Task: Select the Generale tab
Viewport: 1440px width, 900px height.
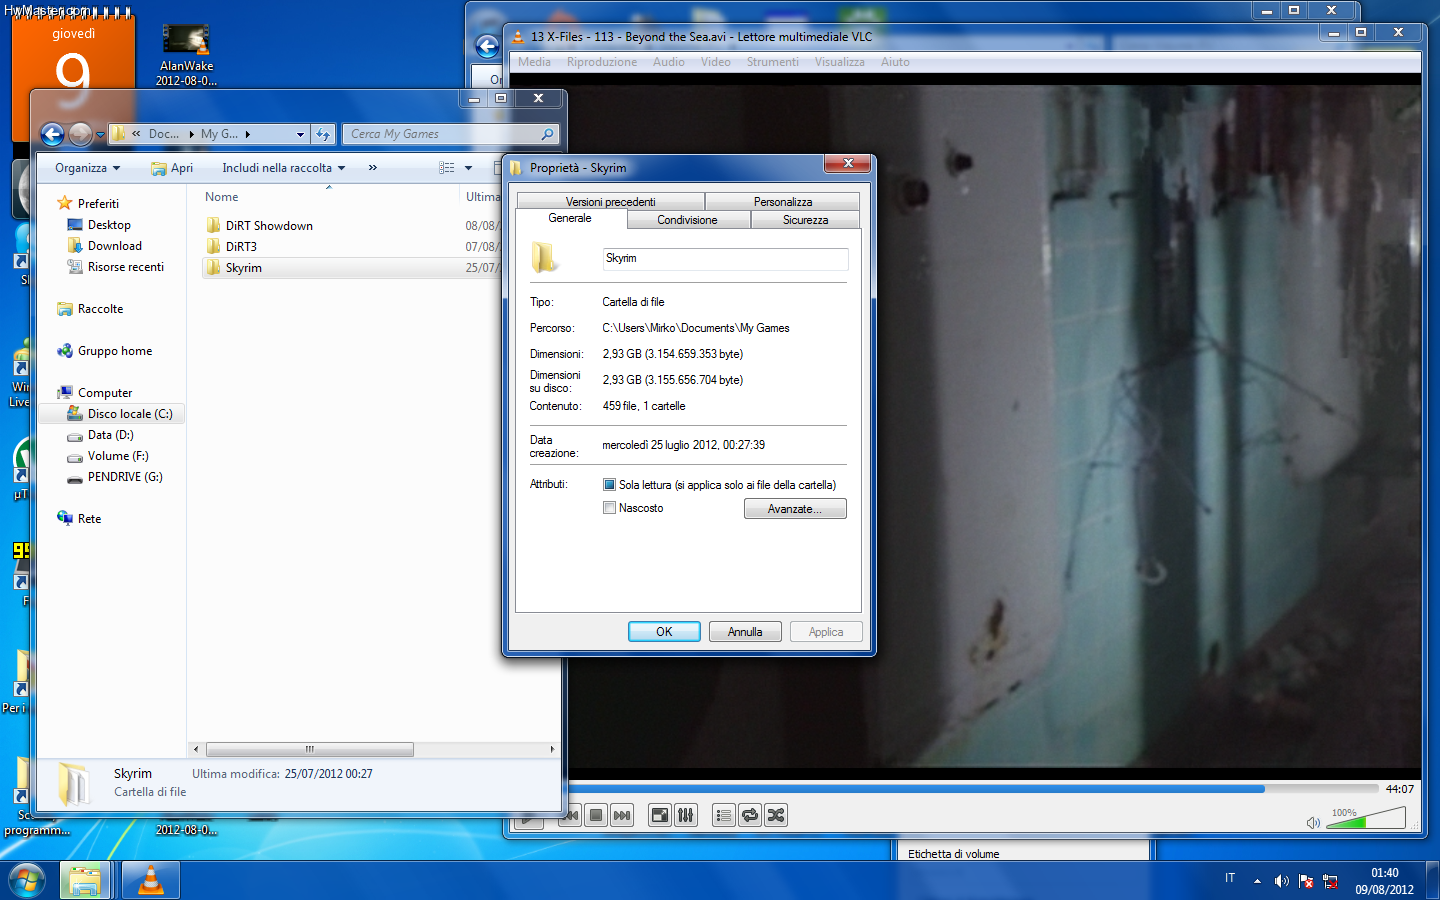Action: tap(570, 218)
